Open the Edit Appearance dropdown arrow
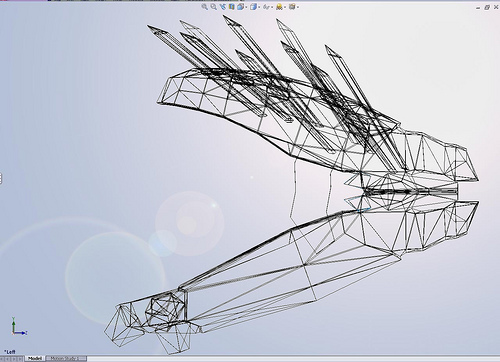The width and height of the screenshot is (500, 362). (x=285, y=7)
